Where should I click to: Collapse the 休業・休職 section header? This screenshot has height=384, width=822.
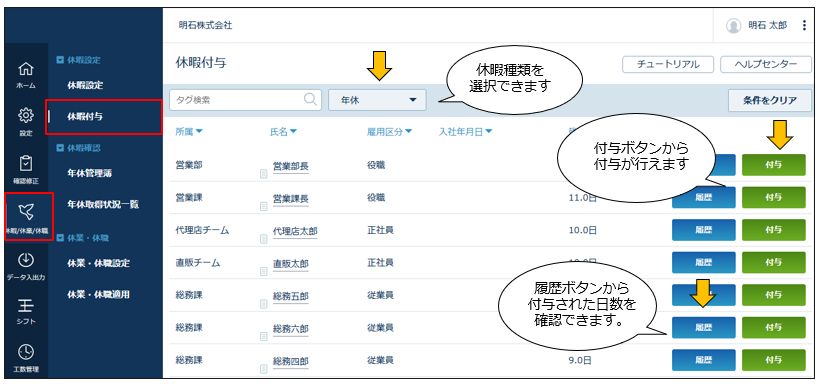tap(82, 238)
